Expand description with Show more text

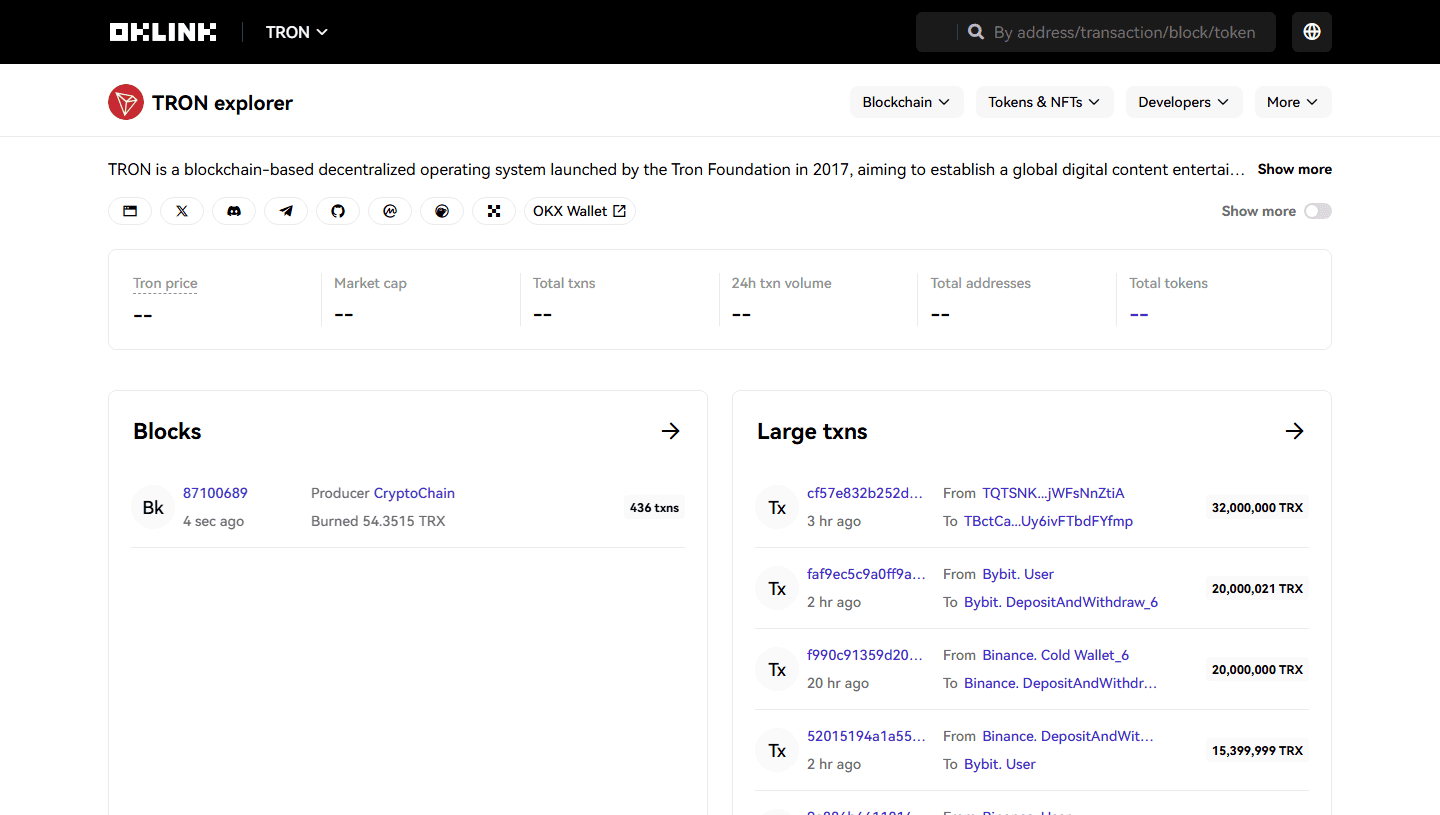tap(1295, 169)
